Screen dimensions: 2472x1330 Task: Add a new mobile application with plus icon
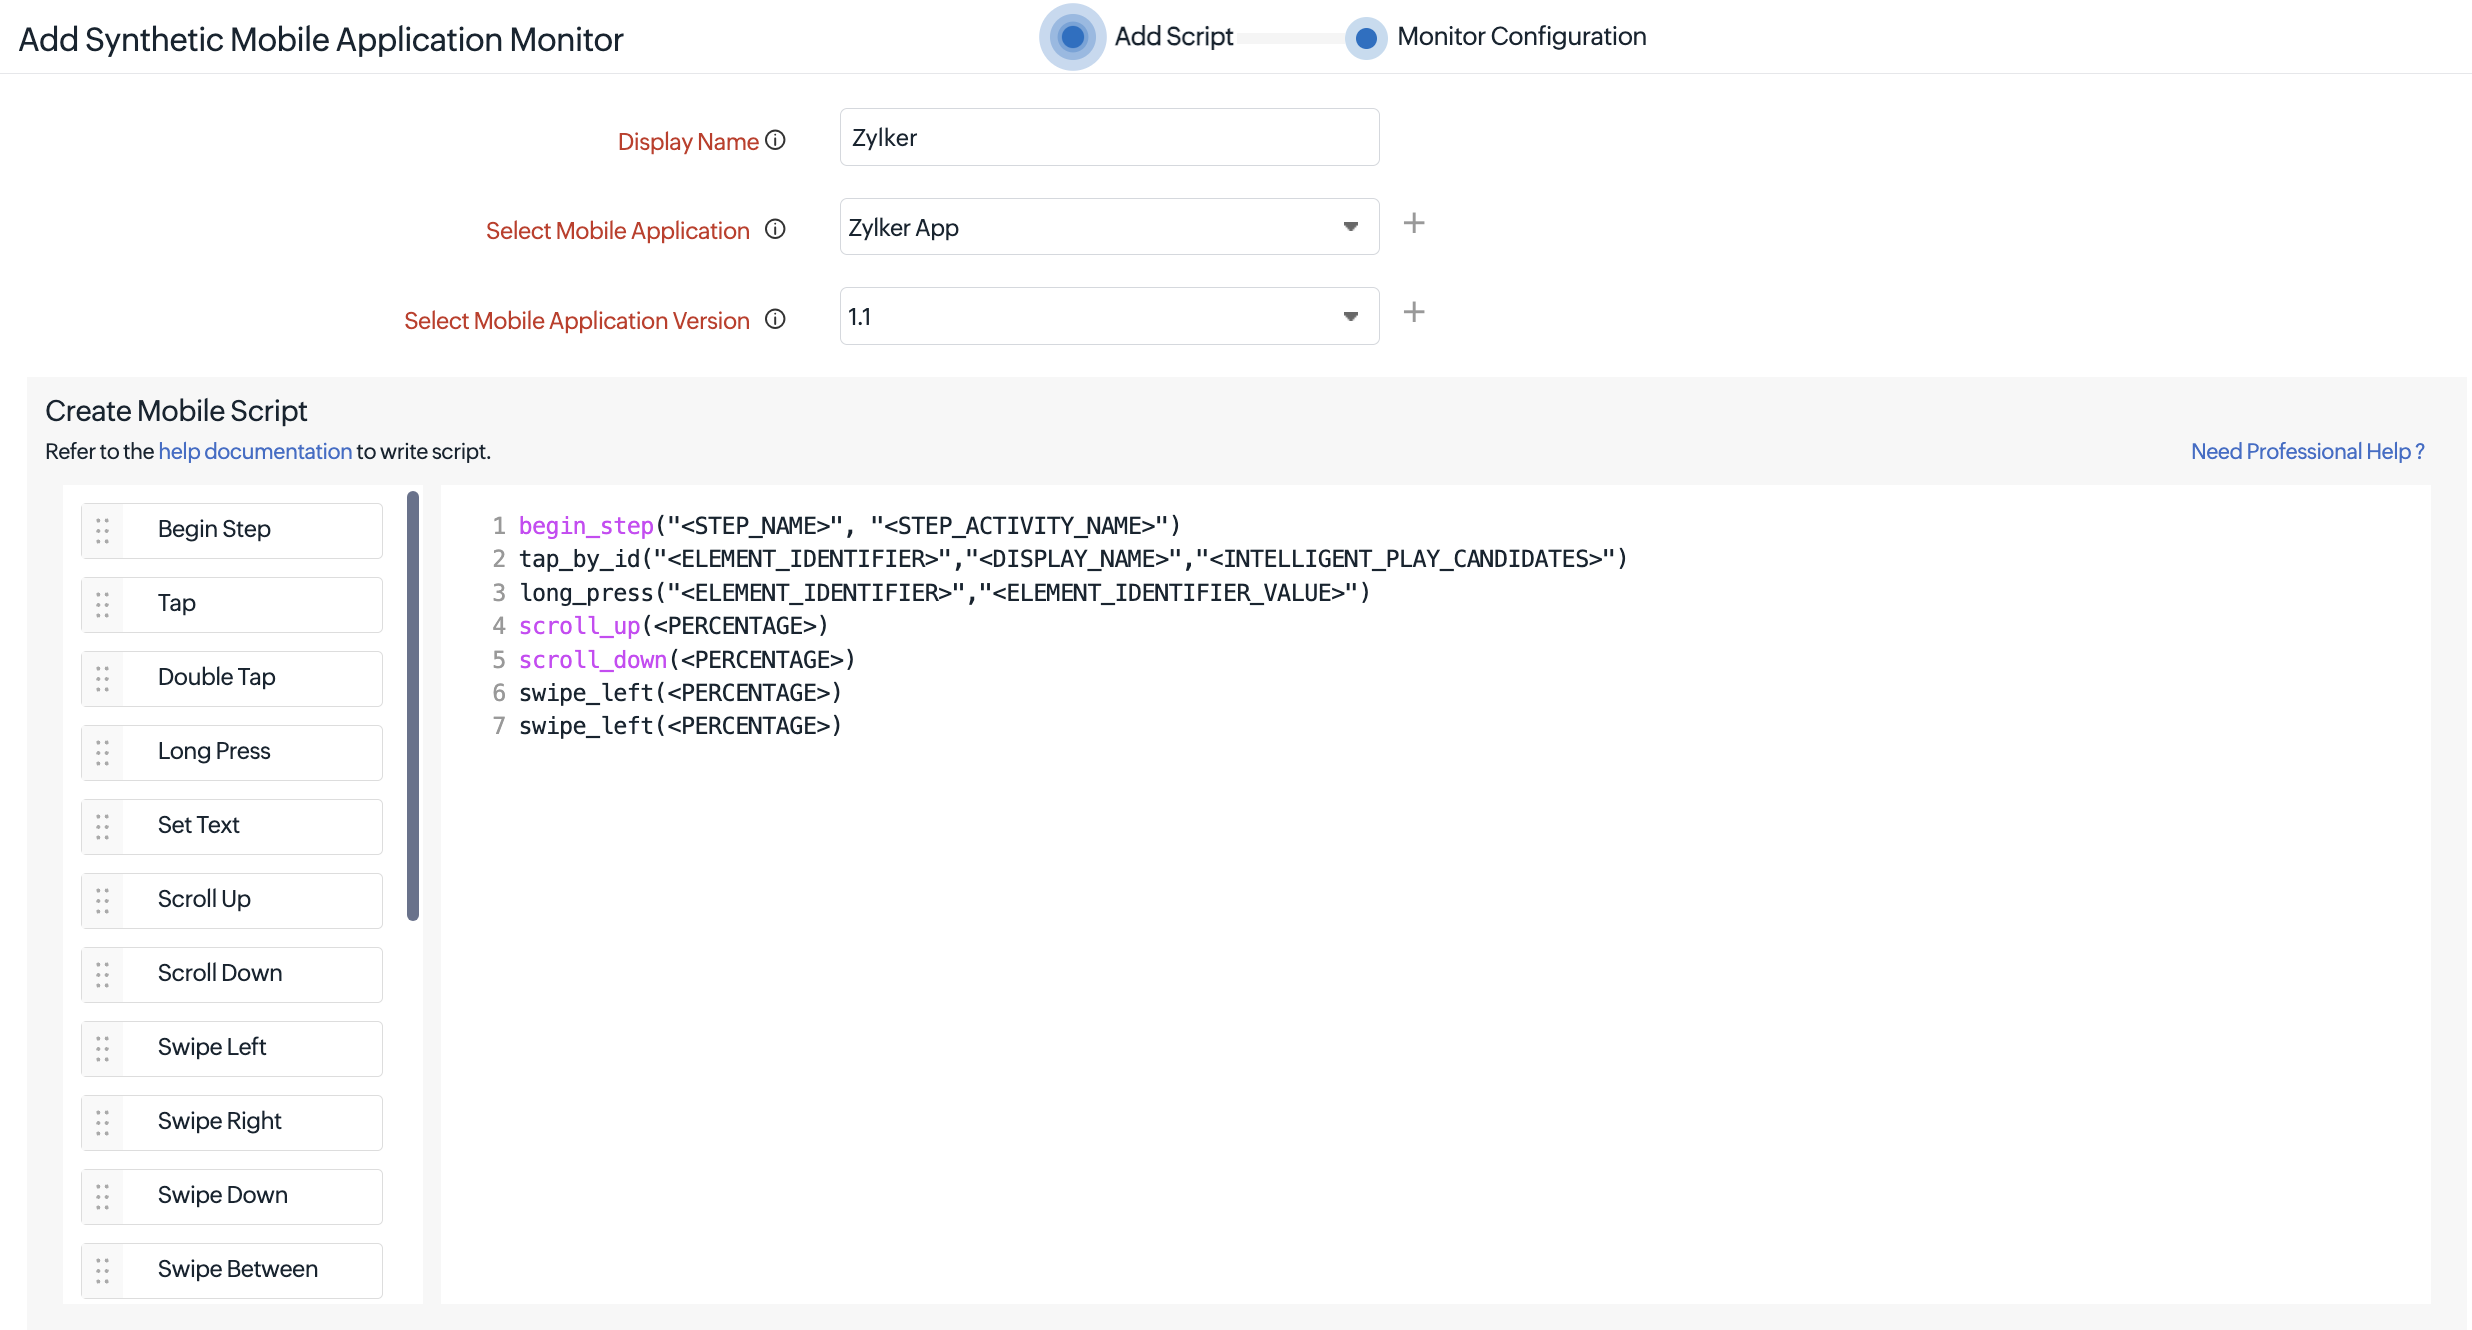(1414, 223)
